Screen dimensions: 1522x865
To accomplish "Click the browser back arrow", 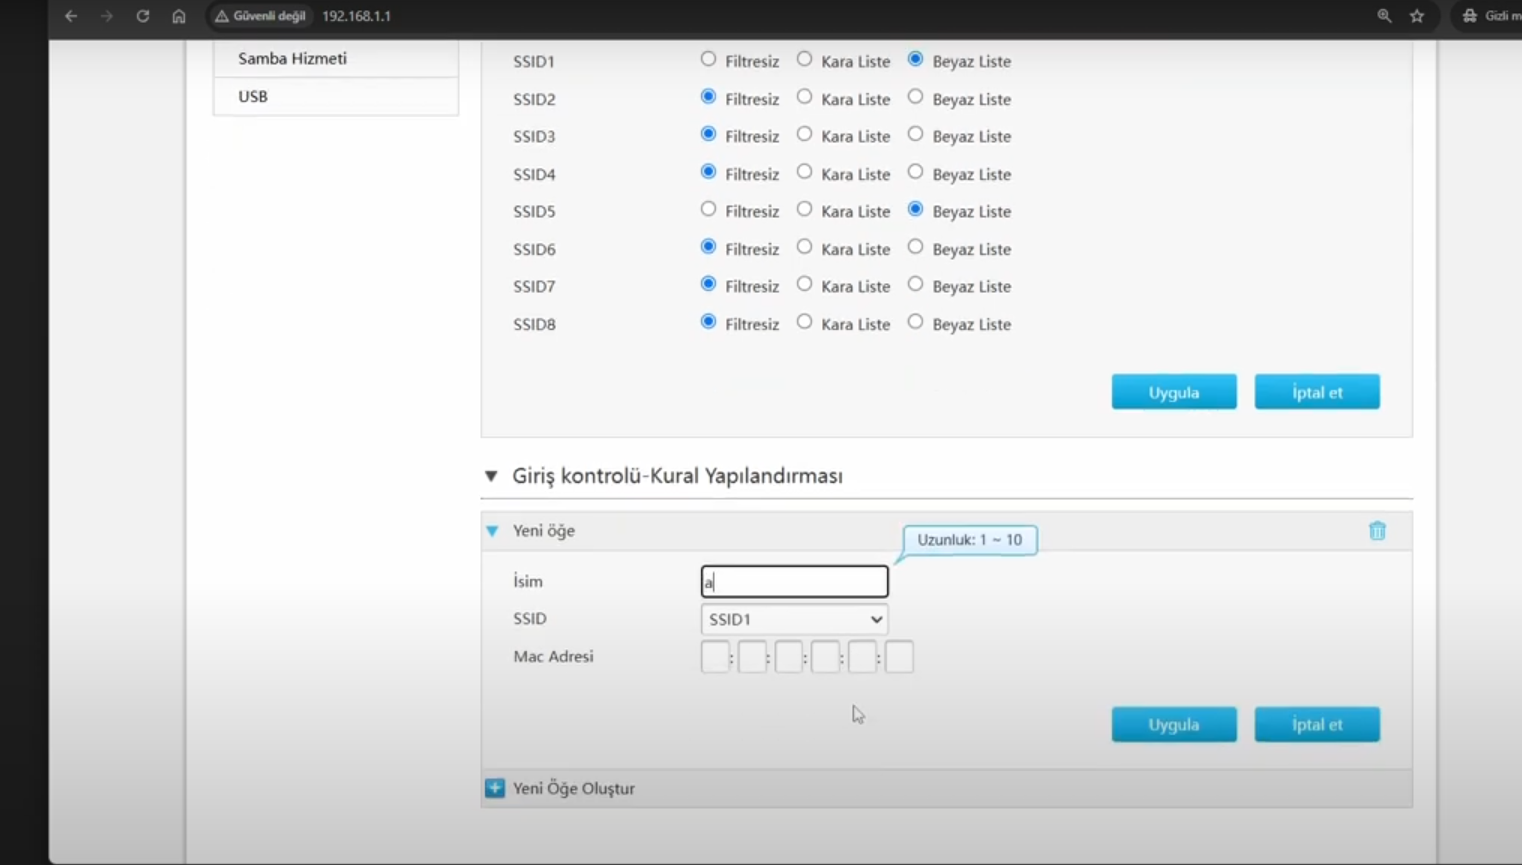I will pyautogui.click(x=71, y=16).
